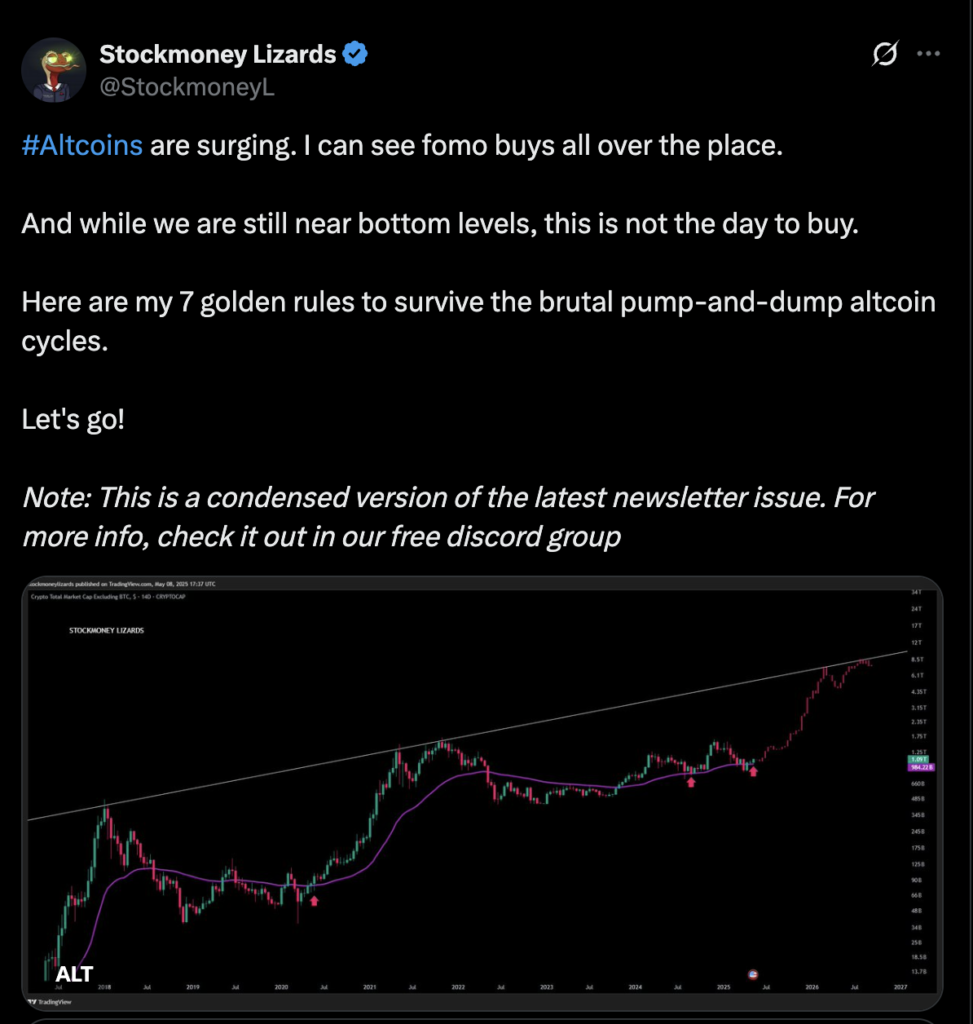Click the red arrow marker in mid-2024
Screen dimensions: 973x1024
(x=691, y=782)
